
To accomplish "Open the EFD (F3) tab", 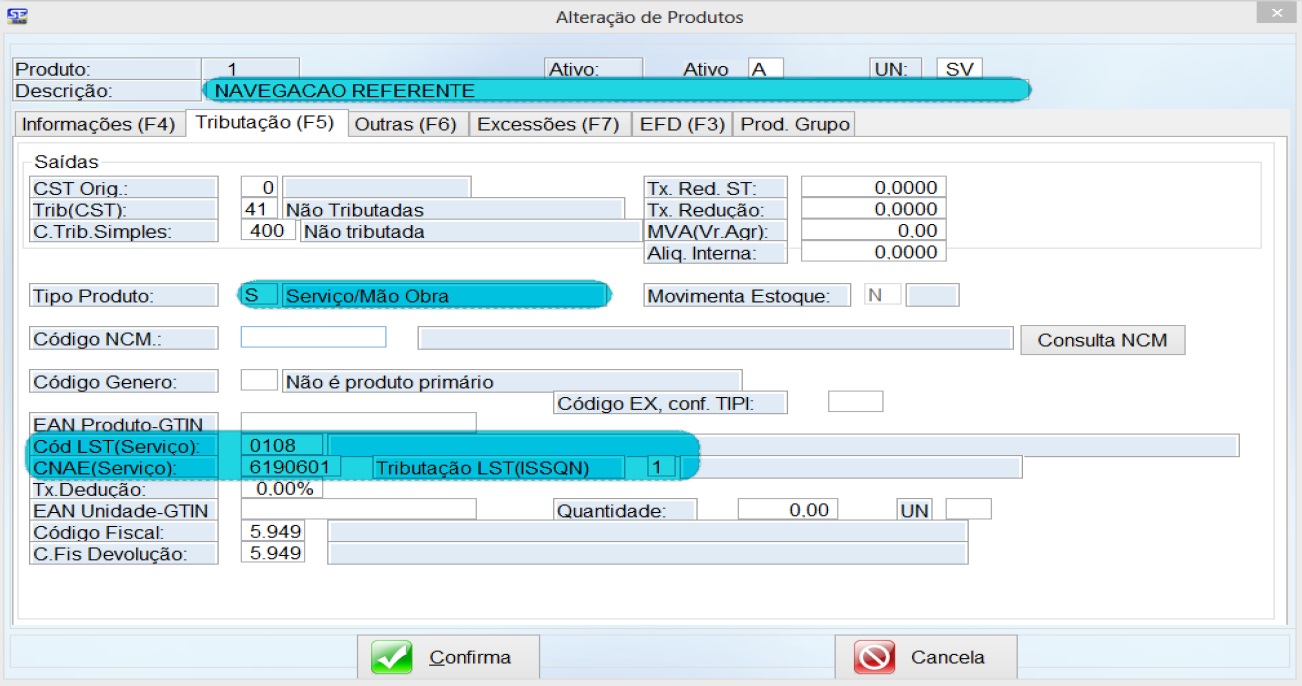I will tap(682, 124).
